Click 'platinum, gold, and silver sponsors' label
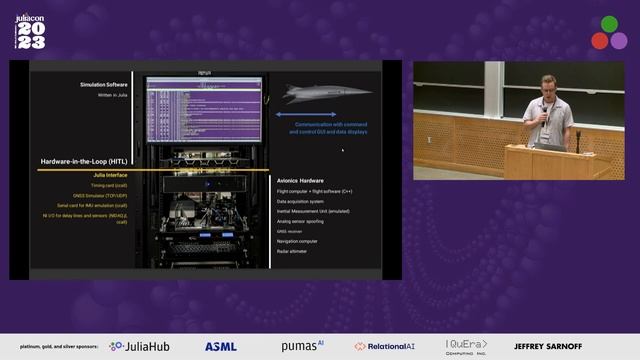The height and width of the screenshot is (360, 640). click(x=59, y=347)
